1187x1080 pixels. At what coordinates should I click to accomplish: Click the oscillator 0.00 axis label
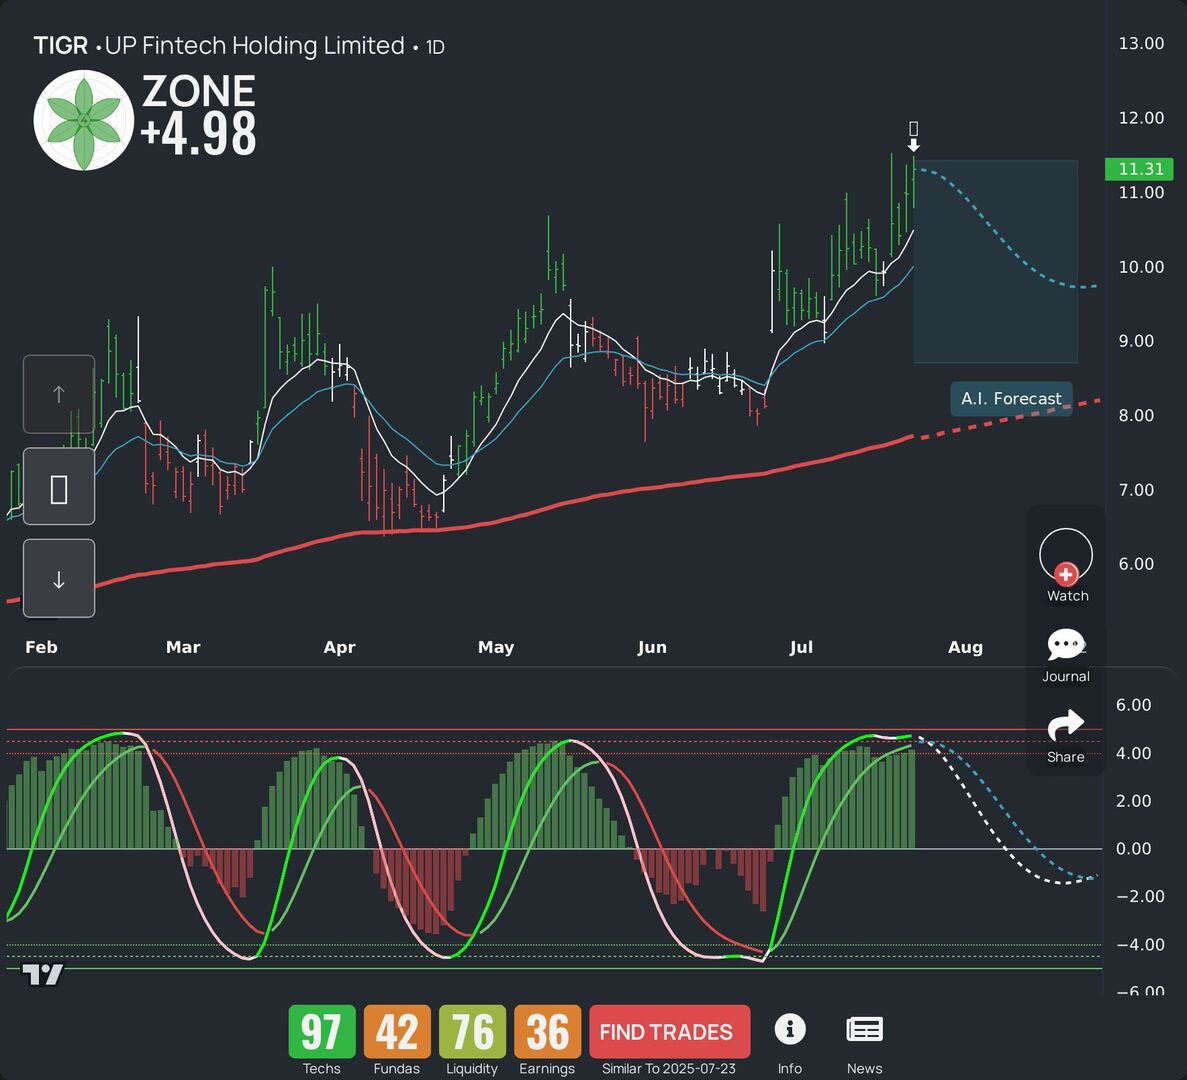[x=1133, y=848]
